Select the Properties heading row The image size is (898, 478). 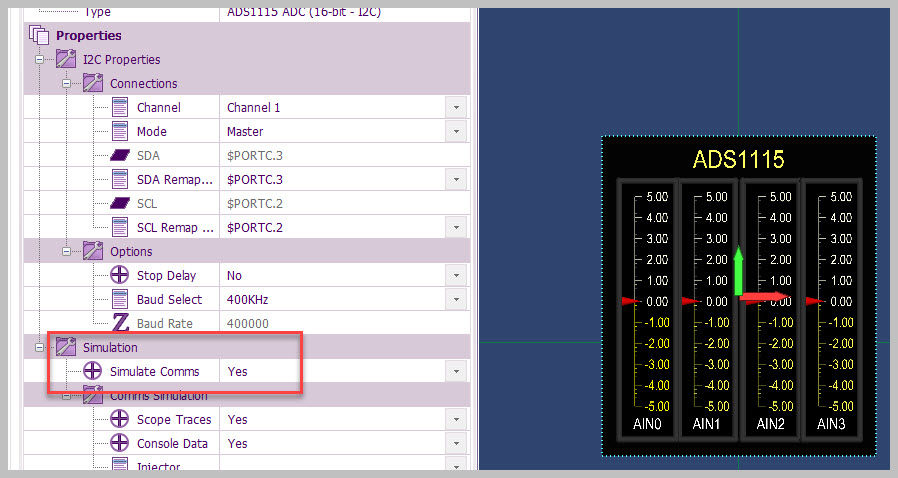247,35
